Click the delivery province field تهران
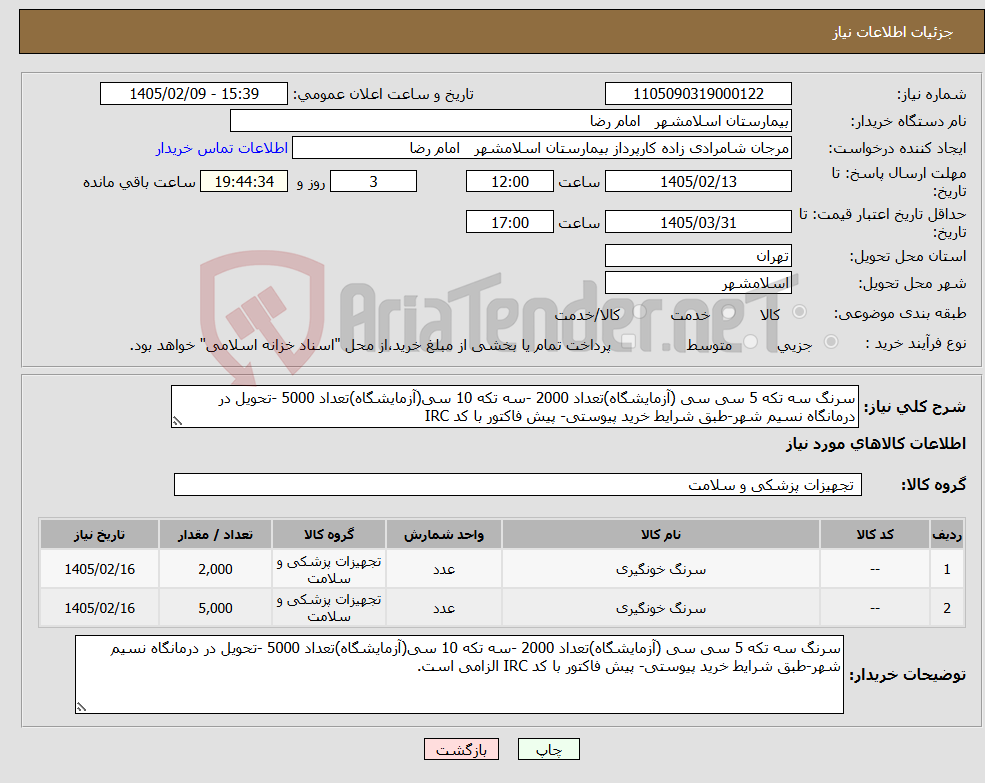The image size is (985, 783). click(698, 256)
